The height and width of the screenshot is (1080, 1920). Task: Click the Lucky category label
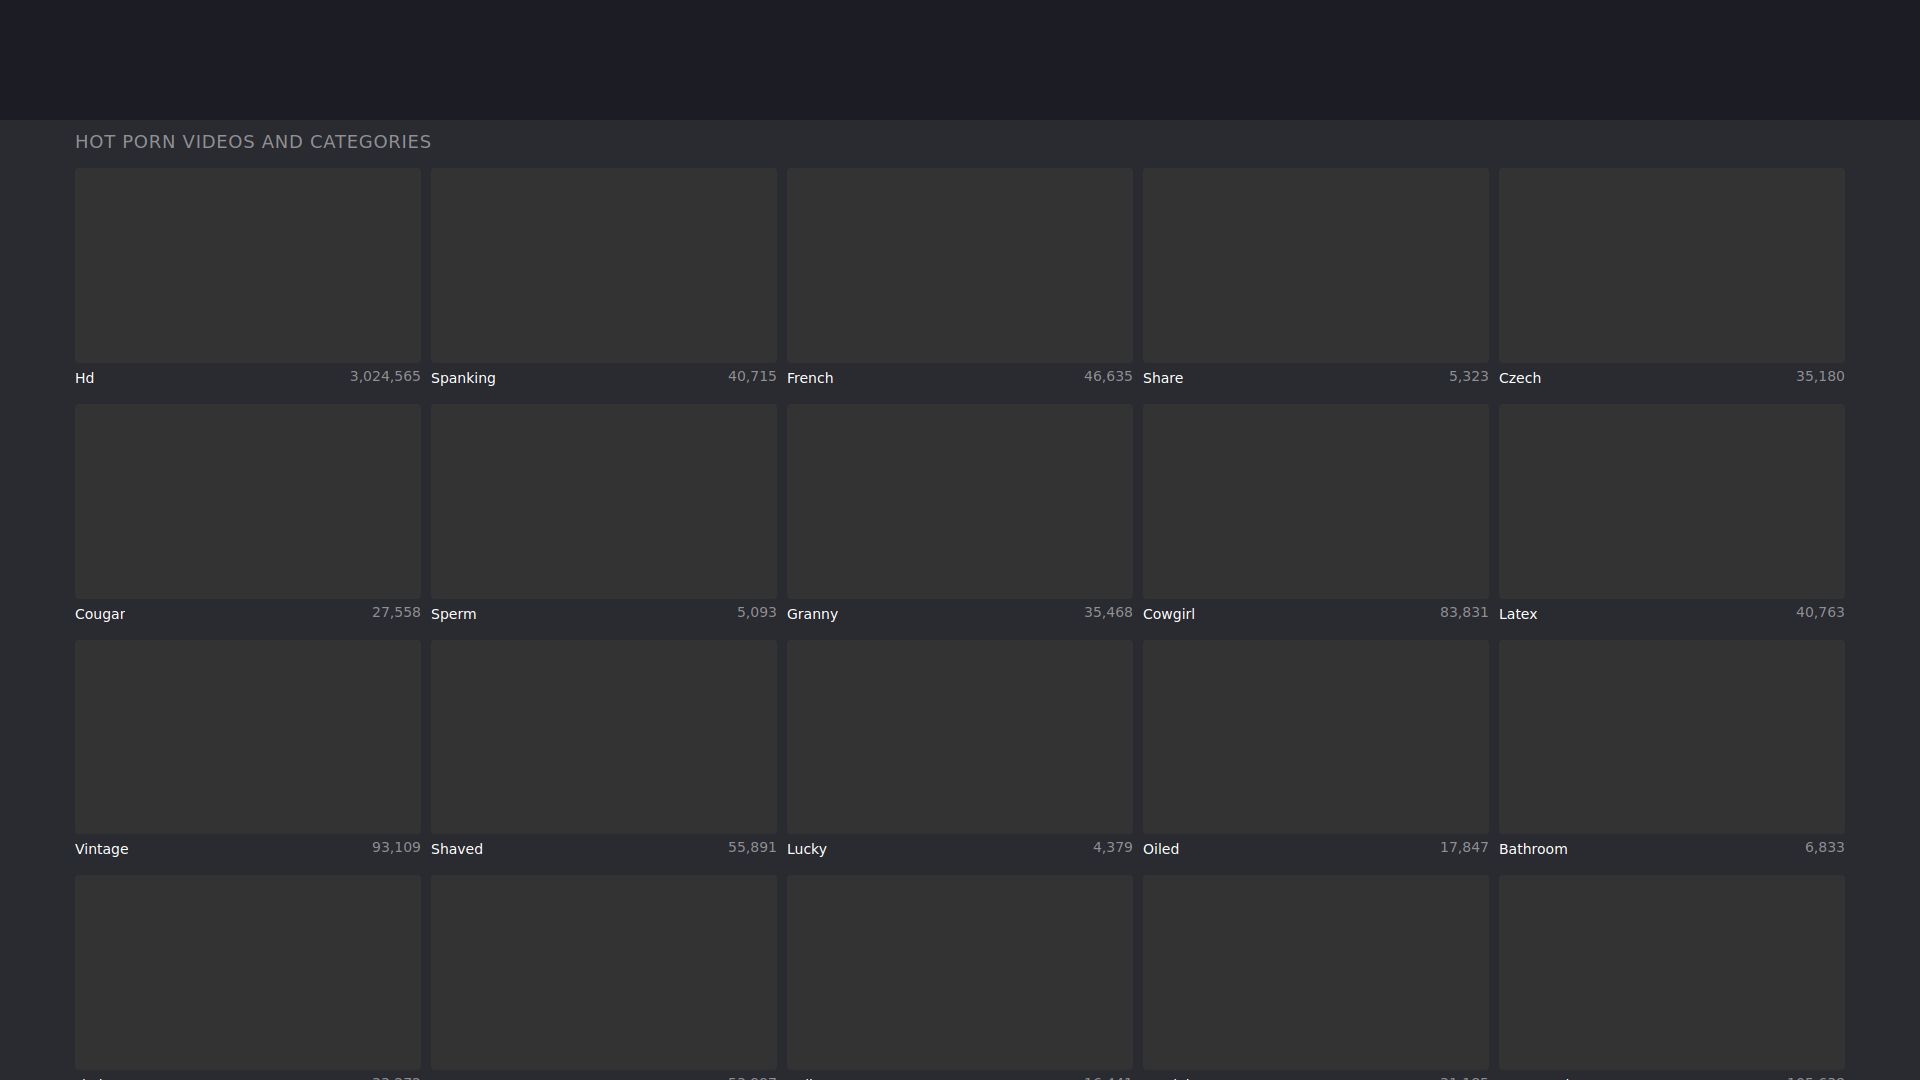[x=806, y=849]
